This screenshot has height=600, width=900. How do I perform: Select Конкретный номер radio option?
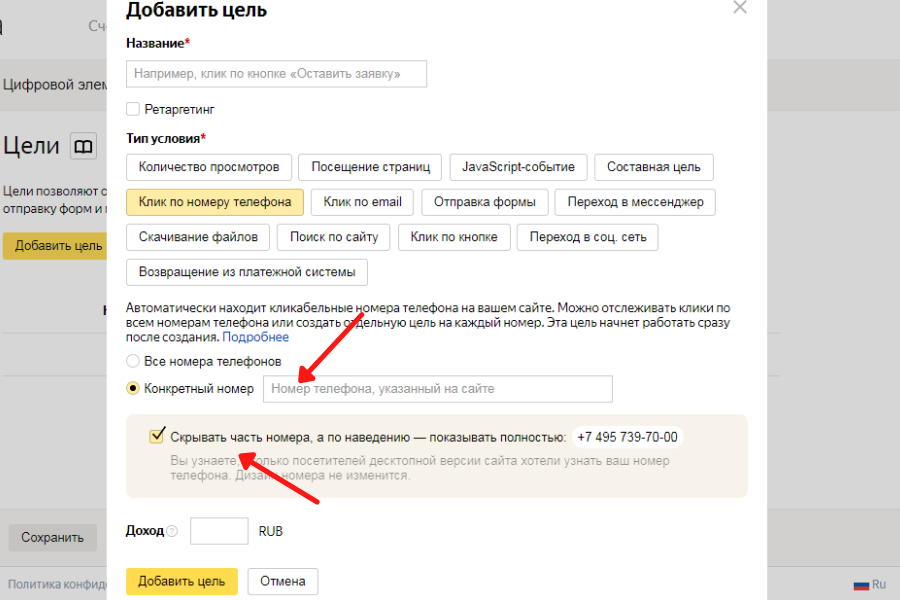click(x=133, y=389)
